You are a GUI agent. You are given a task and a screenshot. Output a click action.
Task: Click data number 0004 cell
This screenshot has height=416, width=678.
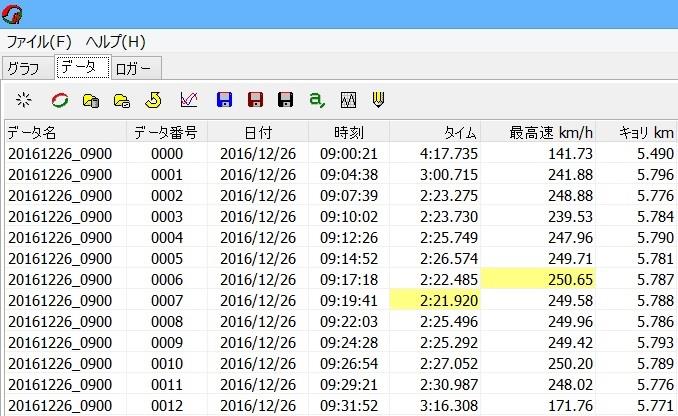point(167,237)
